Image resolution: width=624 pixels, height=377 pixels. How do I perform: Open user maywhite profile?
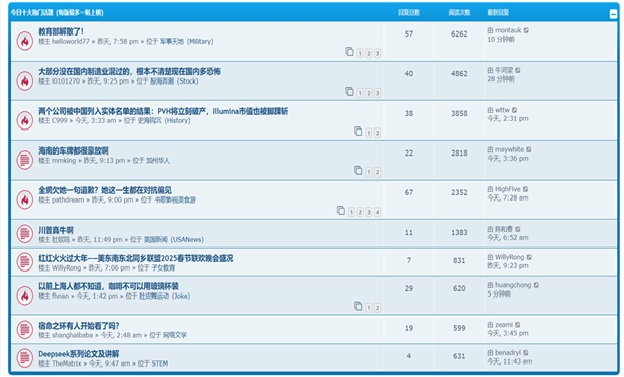pos(509,149)
